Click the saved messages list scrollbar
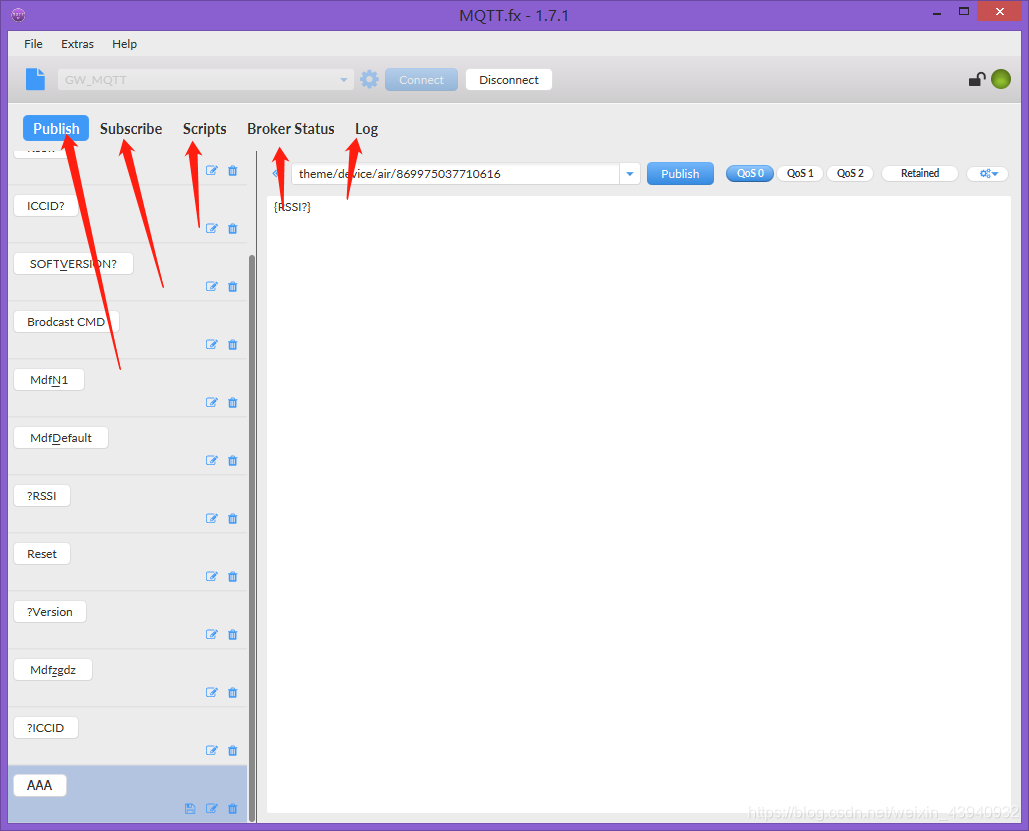The image size is (1029, 831). pos(252,538)
